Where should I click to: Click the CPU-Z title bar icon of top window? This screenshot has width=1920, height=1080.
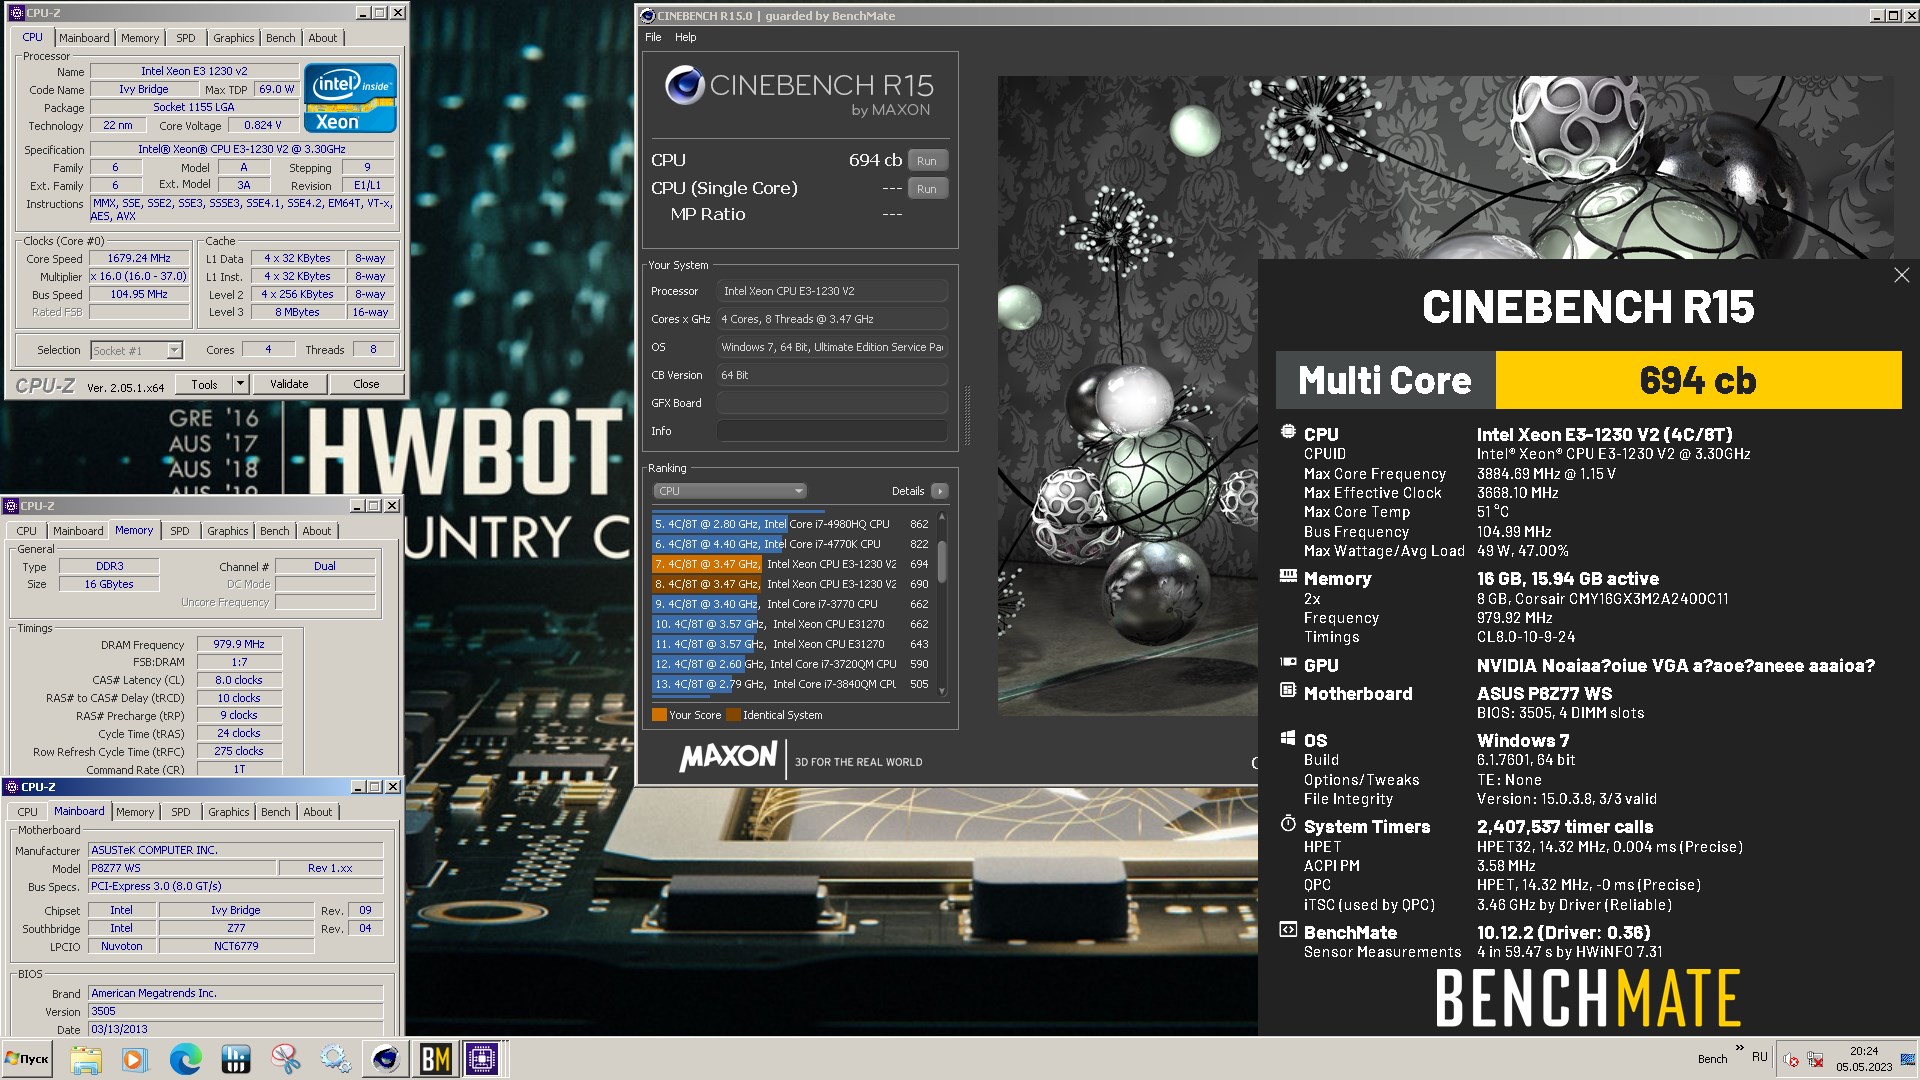16,13
